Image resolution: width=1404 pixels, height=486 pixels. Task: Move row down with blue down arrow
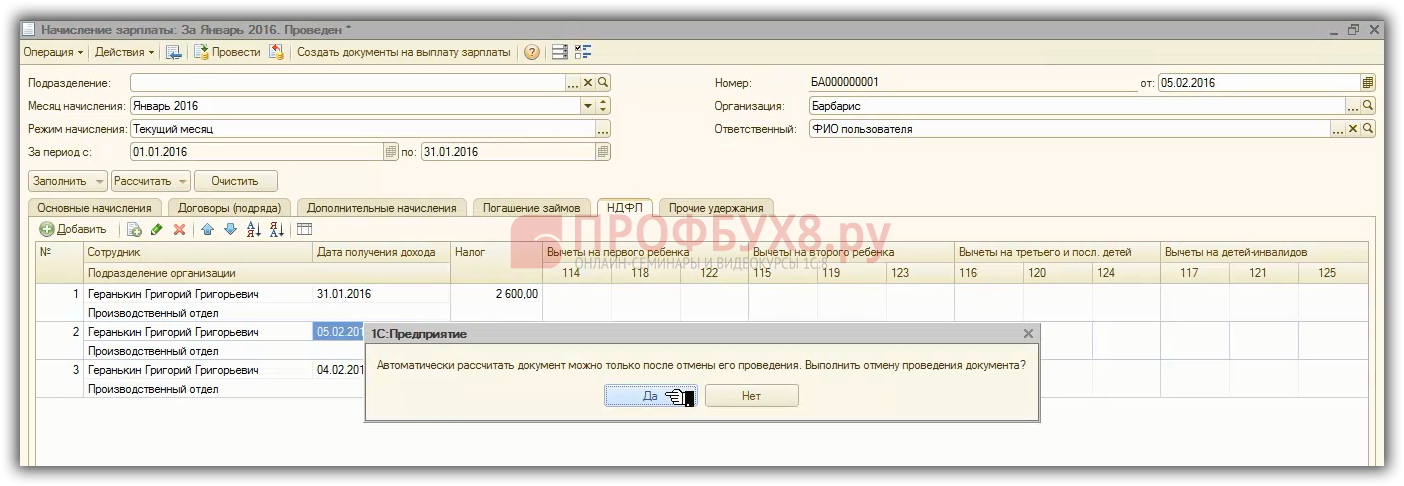click(x=230, y=230)
